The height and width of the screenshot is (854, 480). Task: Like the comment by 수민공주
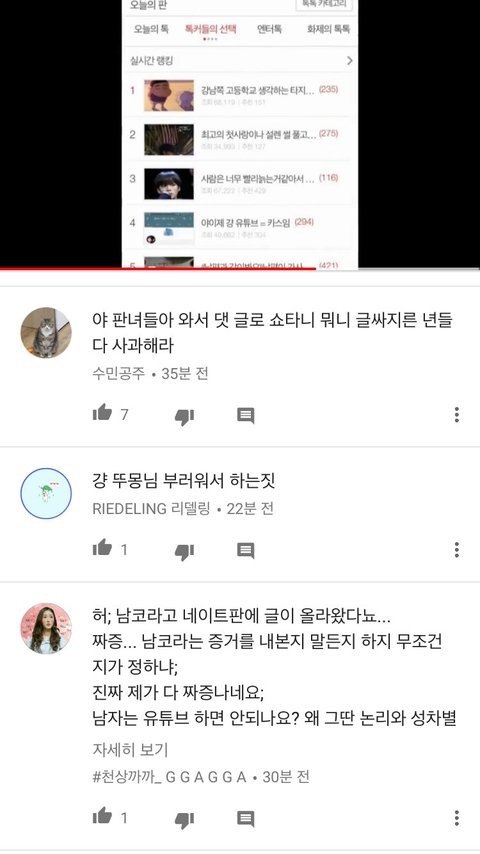point(102,413)
